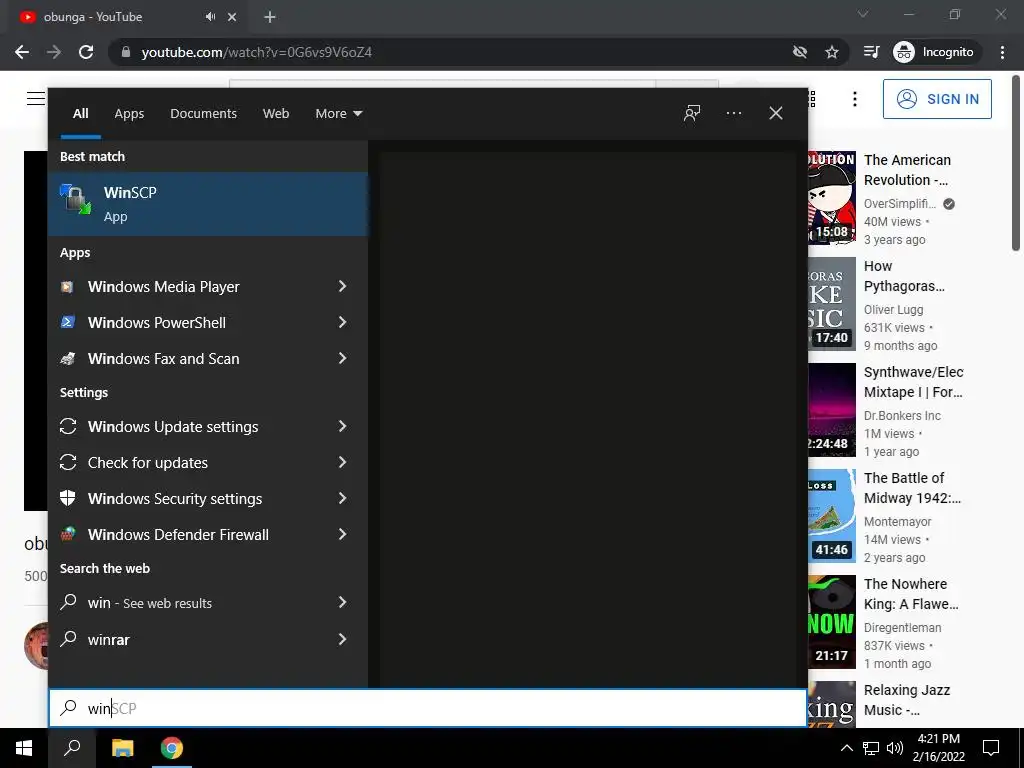The height and width of the screenshot is (768, 1024).
Task: Open the WinSCP app best match
Action: (208, 204)
